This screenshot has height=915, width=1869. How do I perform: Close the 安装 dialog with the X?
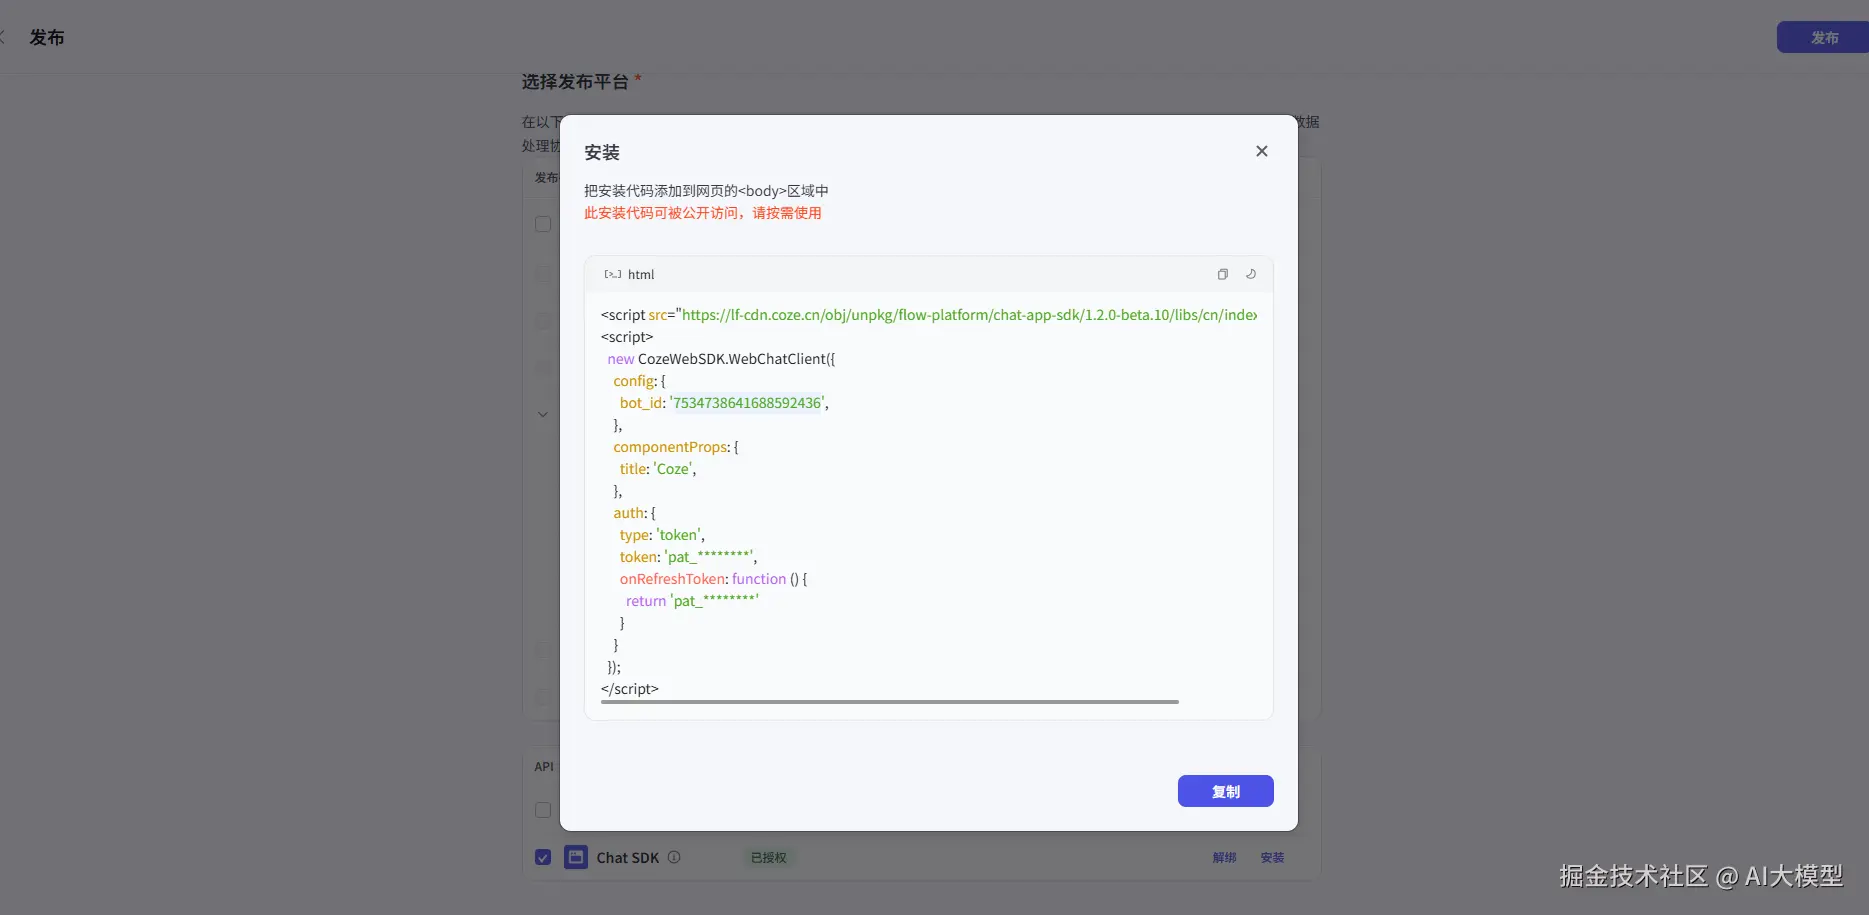pyautogui.click(x=1262, y=151)
